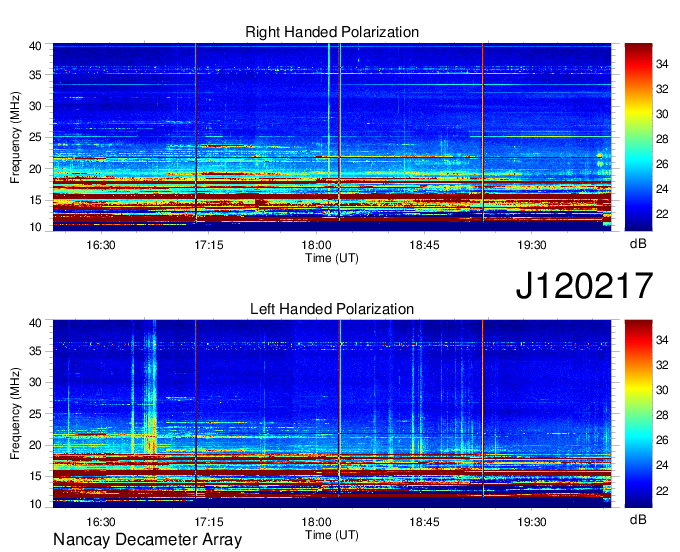Click 24 dB value on Left Handed color scale
This screenshot has width=680, height=552.
662,465
